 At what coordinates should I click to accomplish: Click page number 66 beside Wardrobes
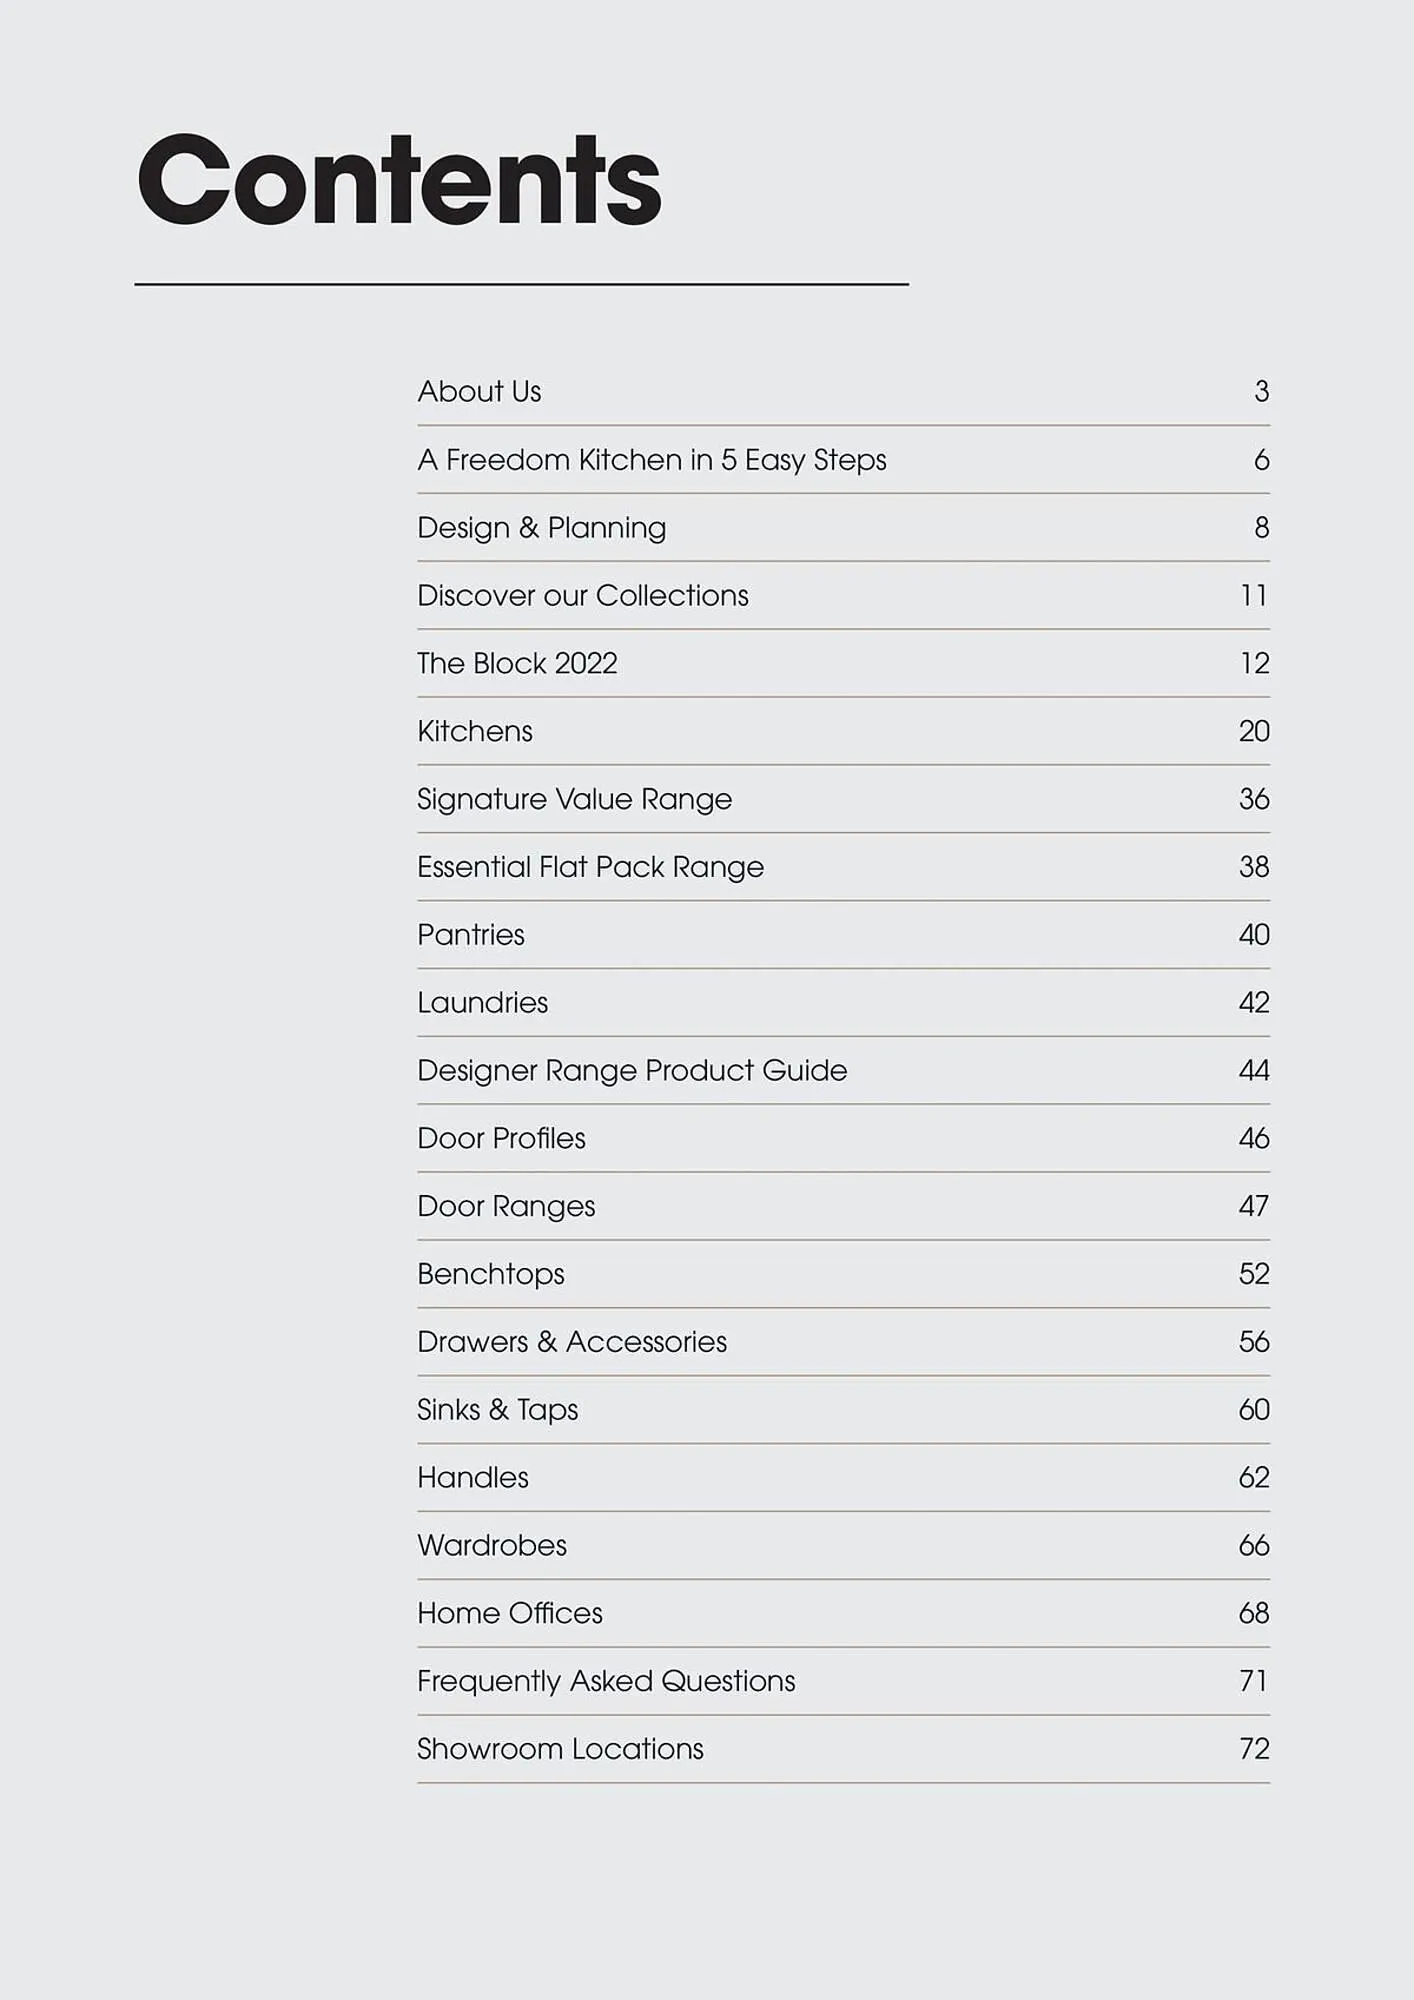coord(1254,1545)
